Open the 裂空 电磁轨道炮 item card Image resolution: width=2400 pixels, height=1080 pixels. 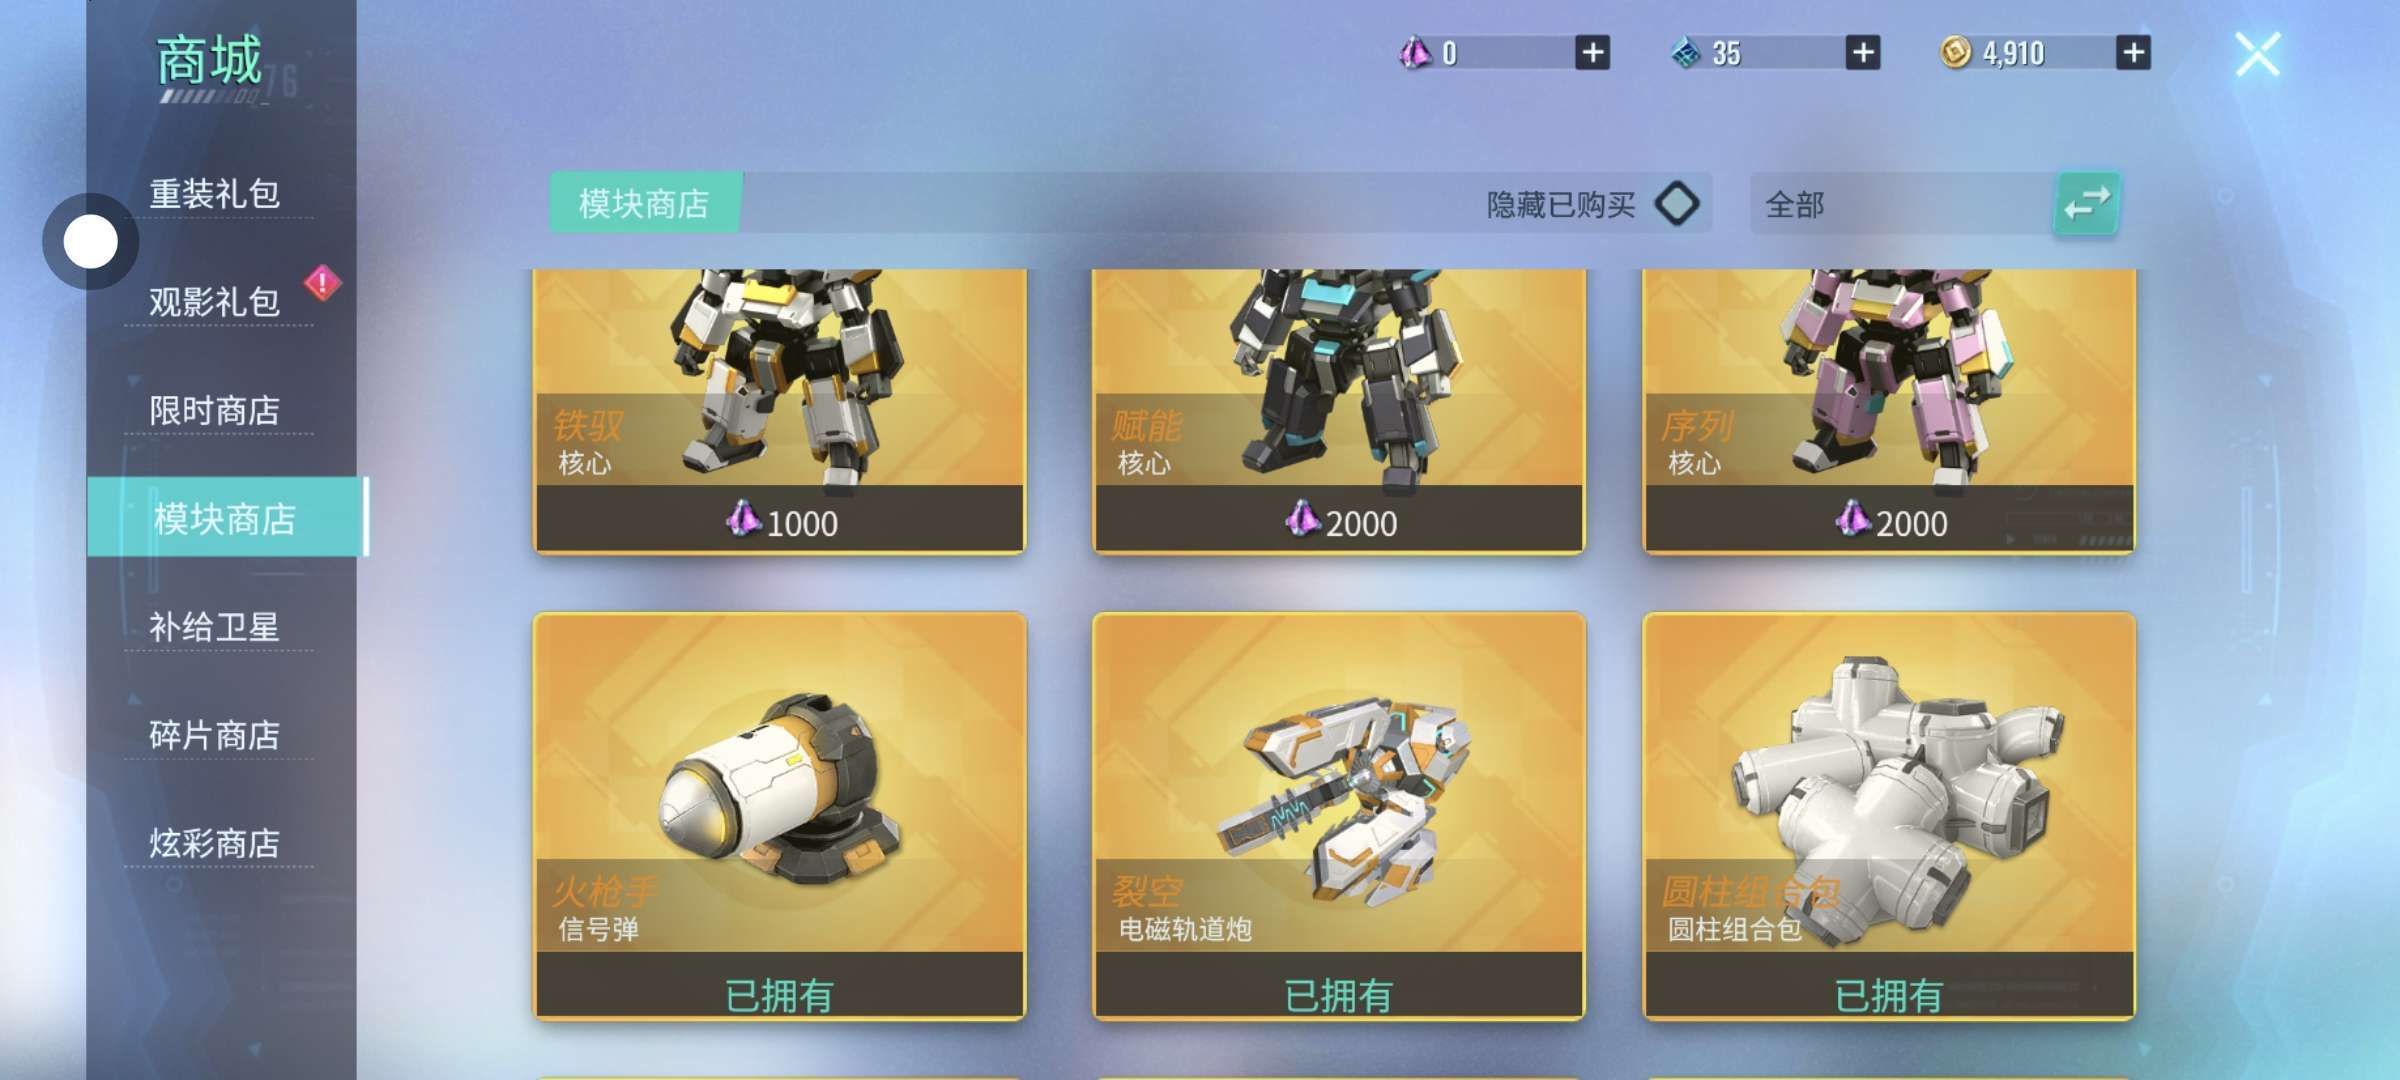coord(1339,816)
